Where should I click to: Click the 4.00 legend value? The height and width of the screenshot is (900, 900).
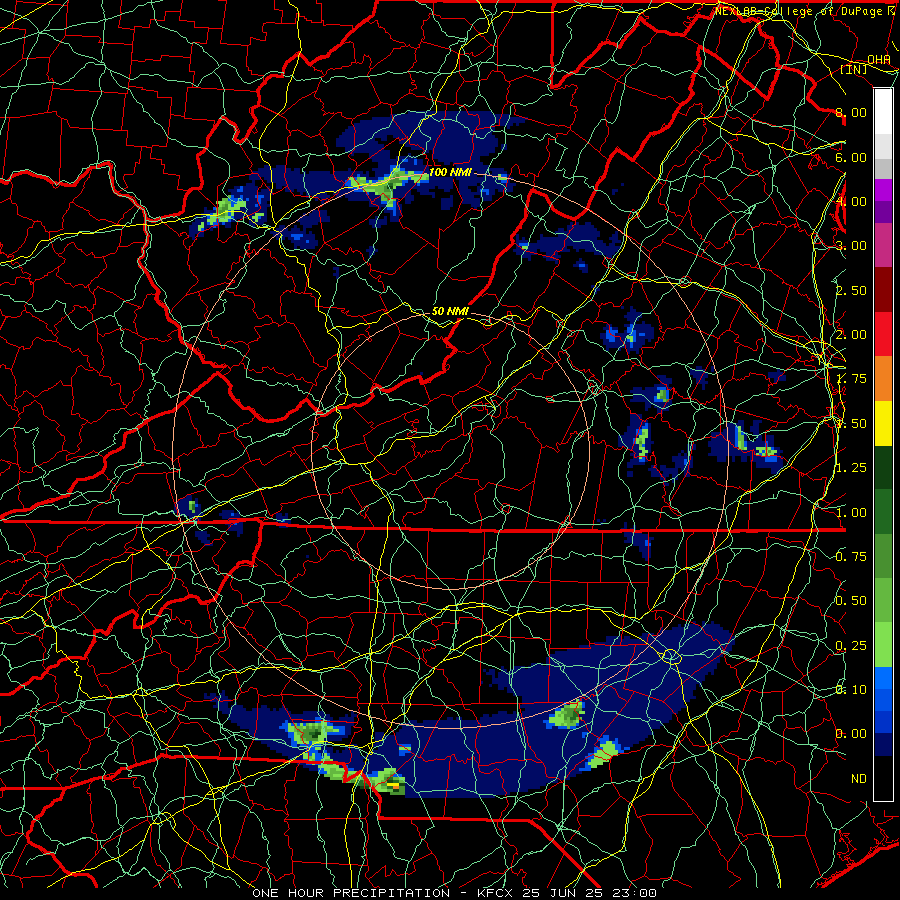(x=851, y=201)
